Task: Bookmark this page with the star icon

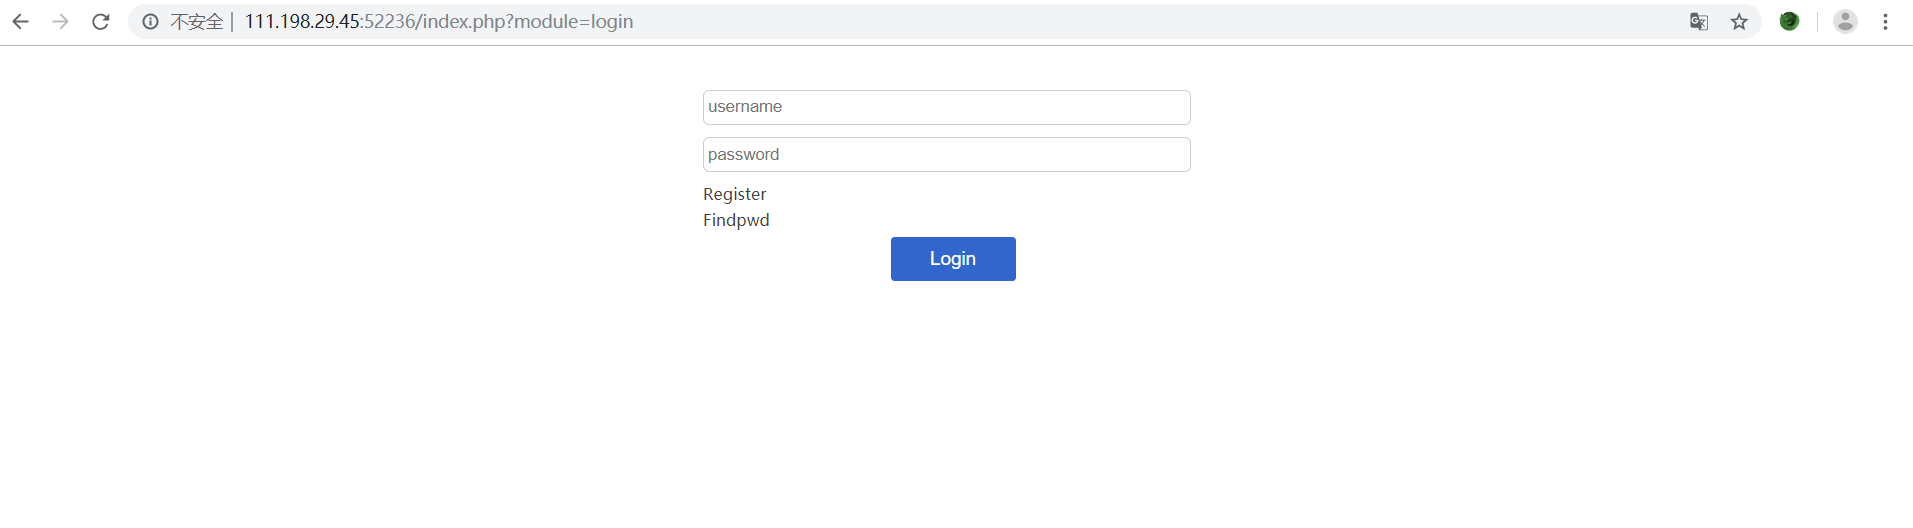Action: [x=1739, y=22]
